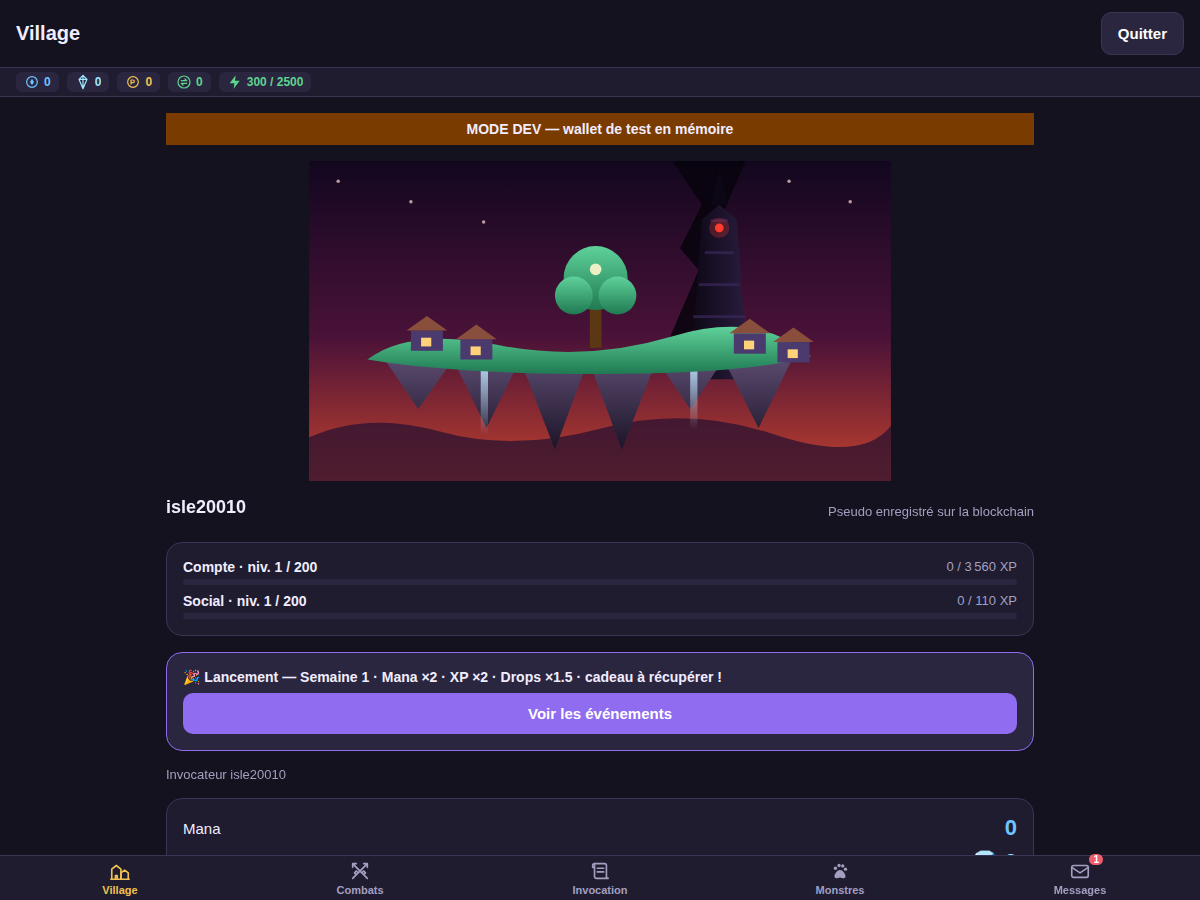Click the crystal gem currency counter
The height and width of the screenshot is (900, 1200).
coord(88,82)
